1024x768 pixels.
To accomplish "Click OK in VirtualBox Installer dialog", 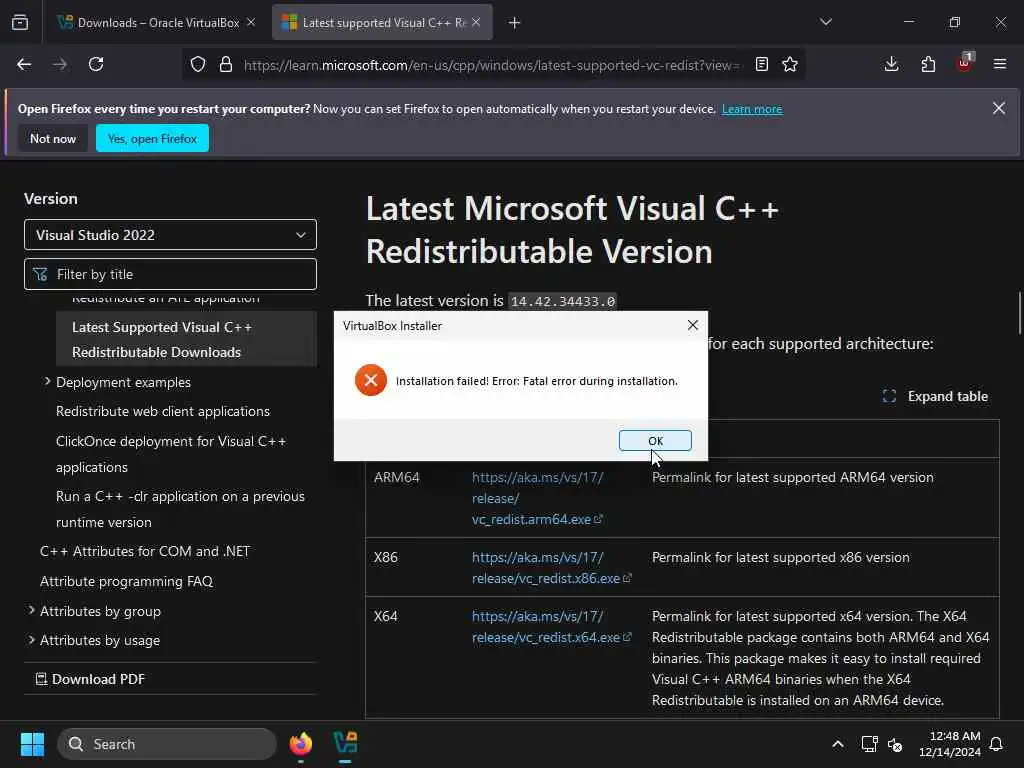I will [655, 441].
